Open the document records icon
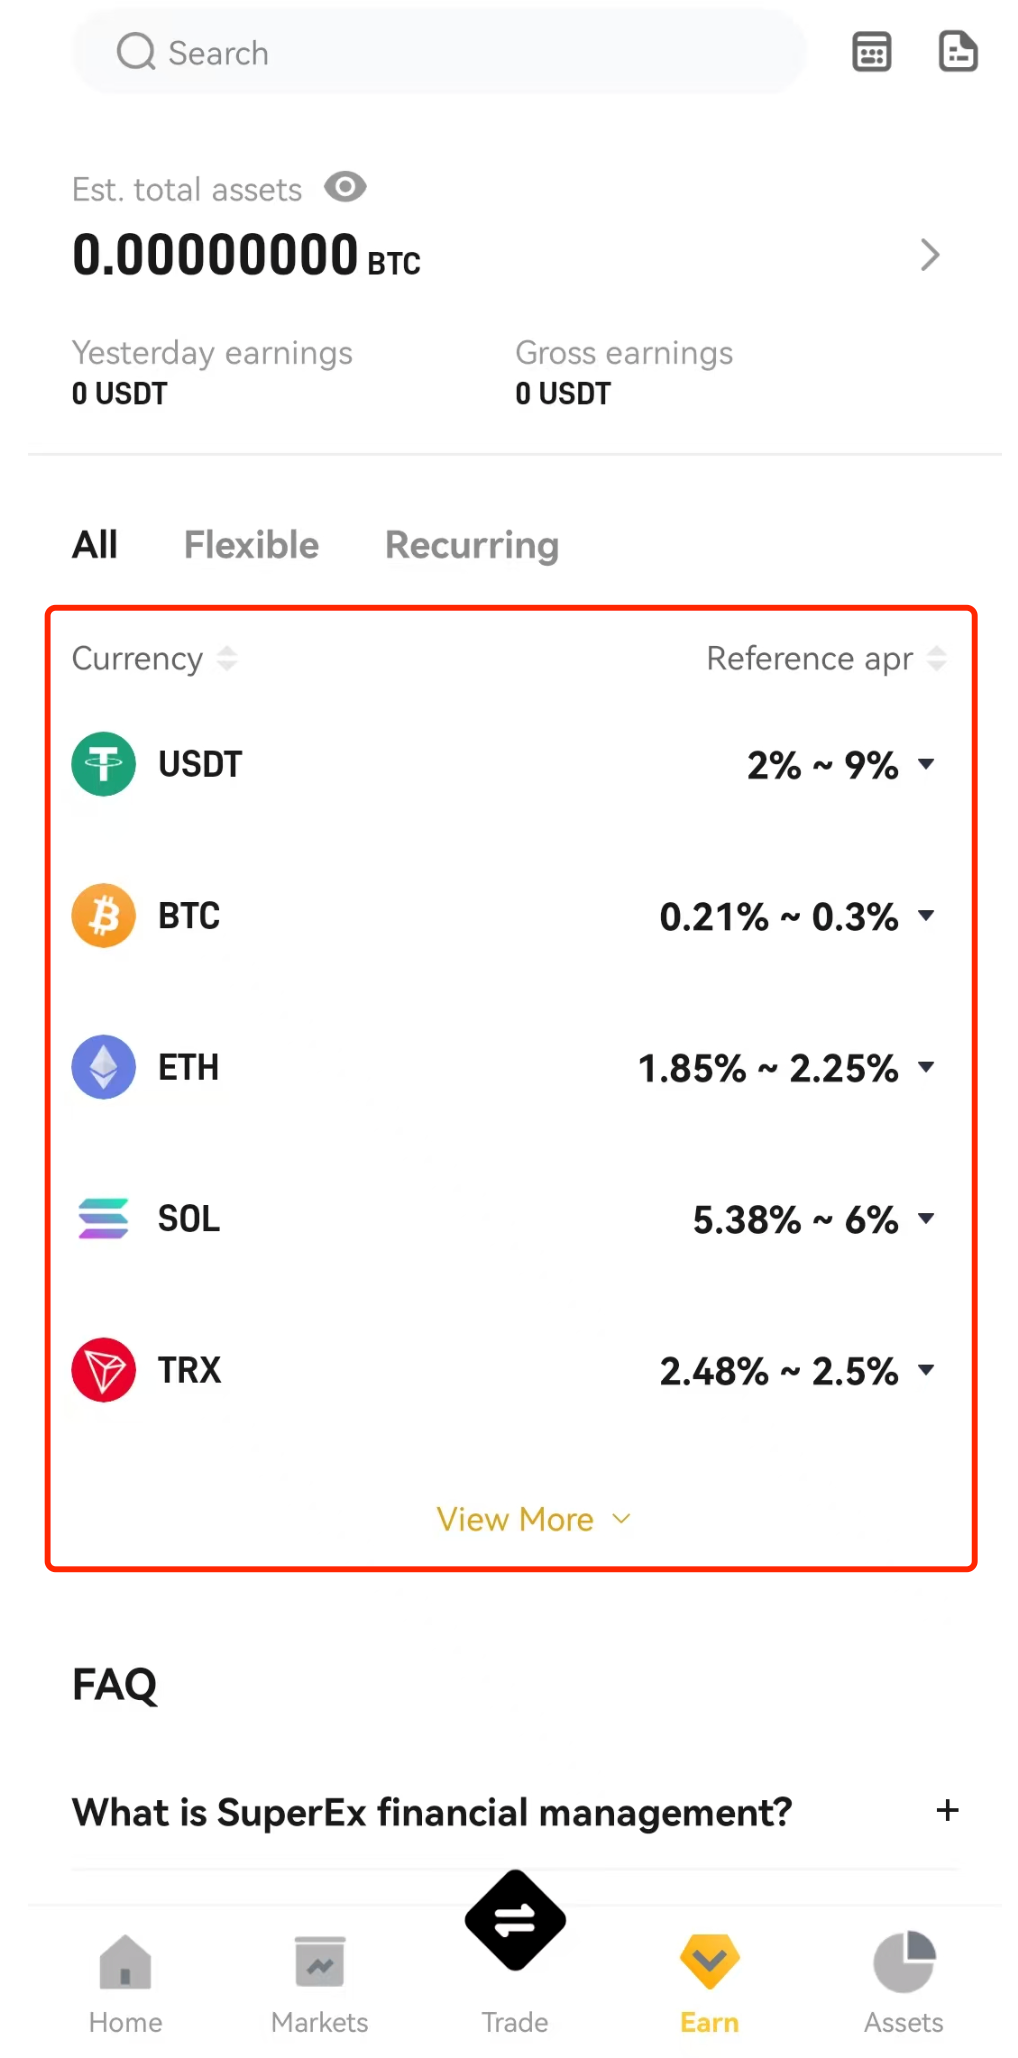Viewport: 1018px width, 2058px height. pos(958,51)
